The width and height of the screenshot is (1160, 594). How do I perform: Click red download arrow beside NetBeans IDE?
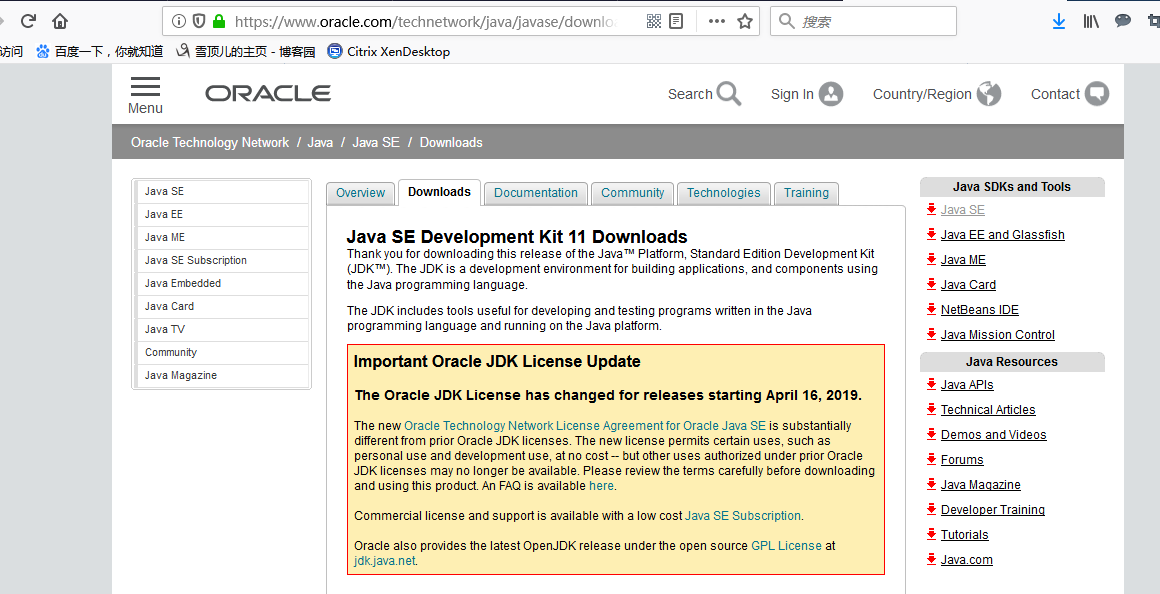(931, 308)
